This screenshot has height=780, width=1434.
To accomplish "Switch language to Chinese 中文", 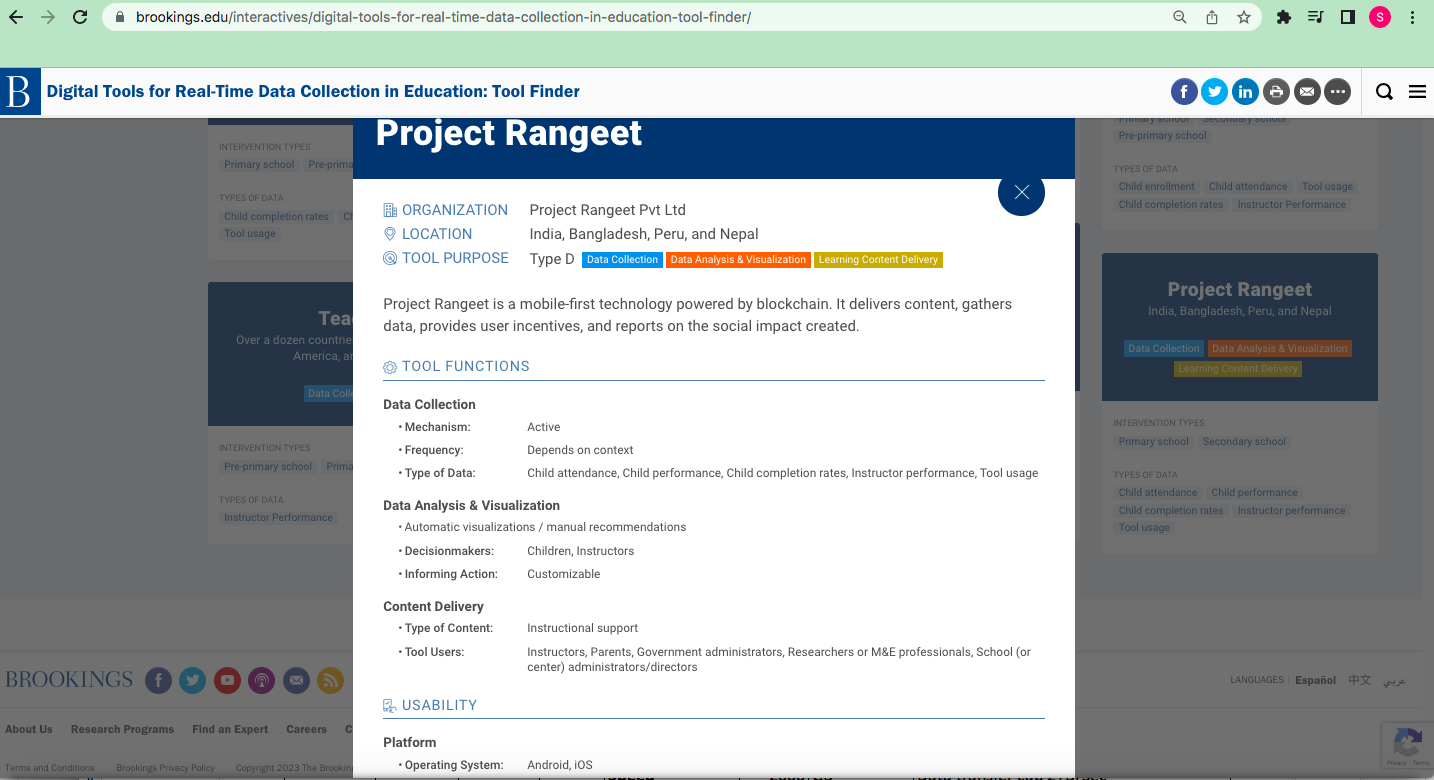I will click(x=1360, y=680).
